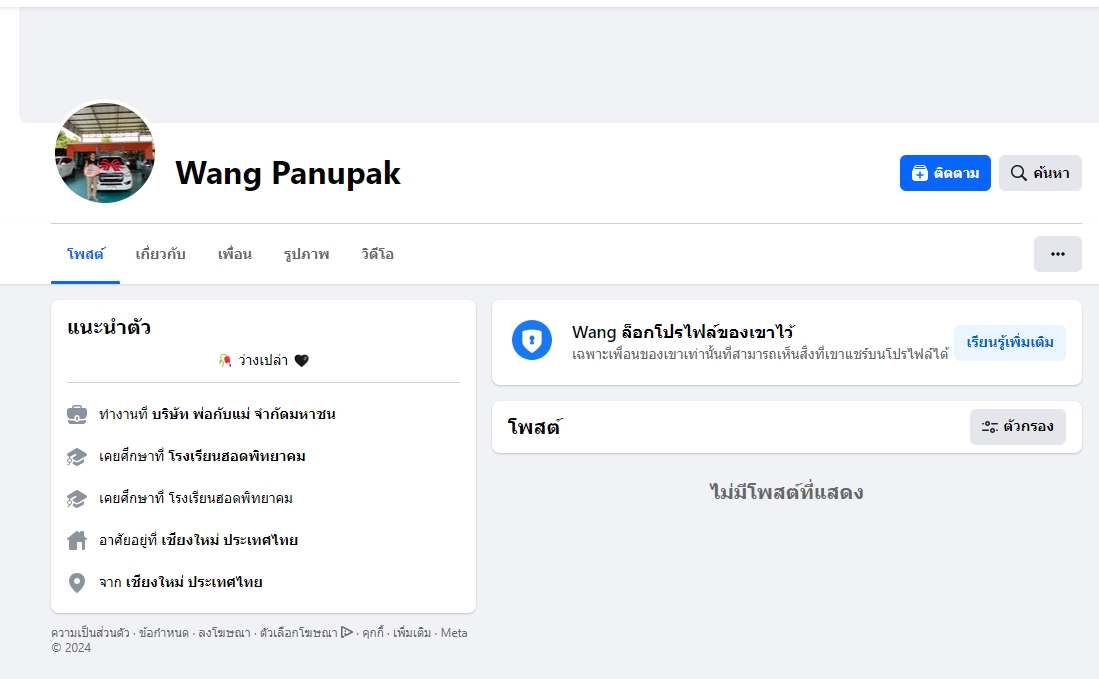Open the บริษัท พ่อกับแม่ จำกัดมหาชน workplace link
Image resolution: width=1099 pixels, height=679 pixels.
(244, 414)
